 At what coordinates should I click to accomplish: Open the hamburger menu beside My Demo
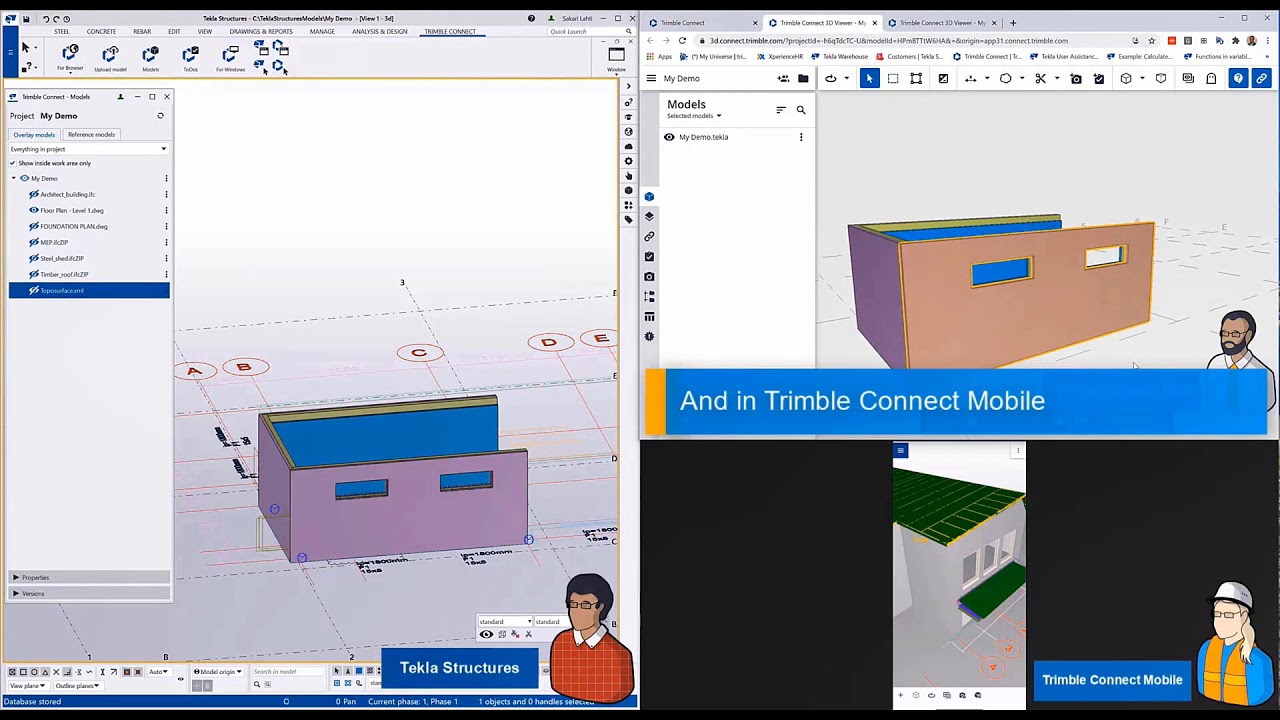(651, 78)
